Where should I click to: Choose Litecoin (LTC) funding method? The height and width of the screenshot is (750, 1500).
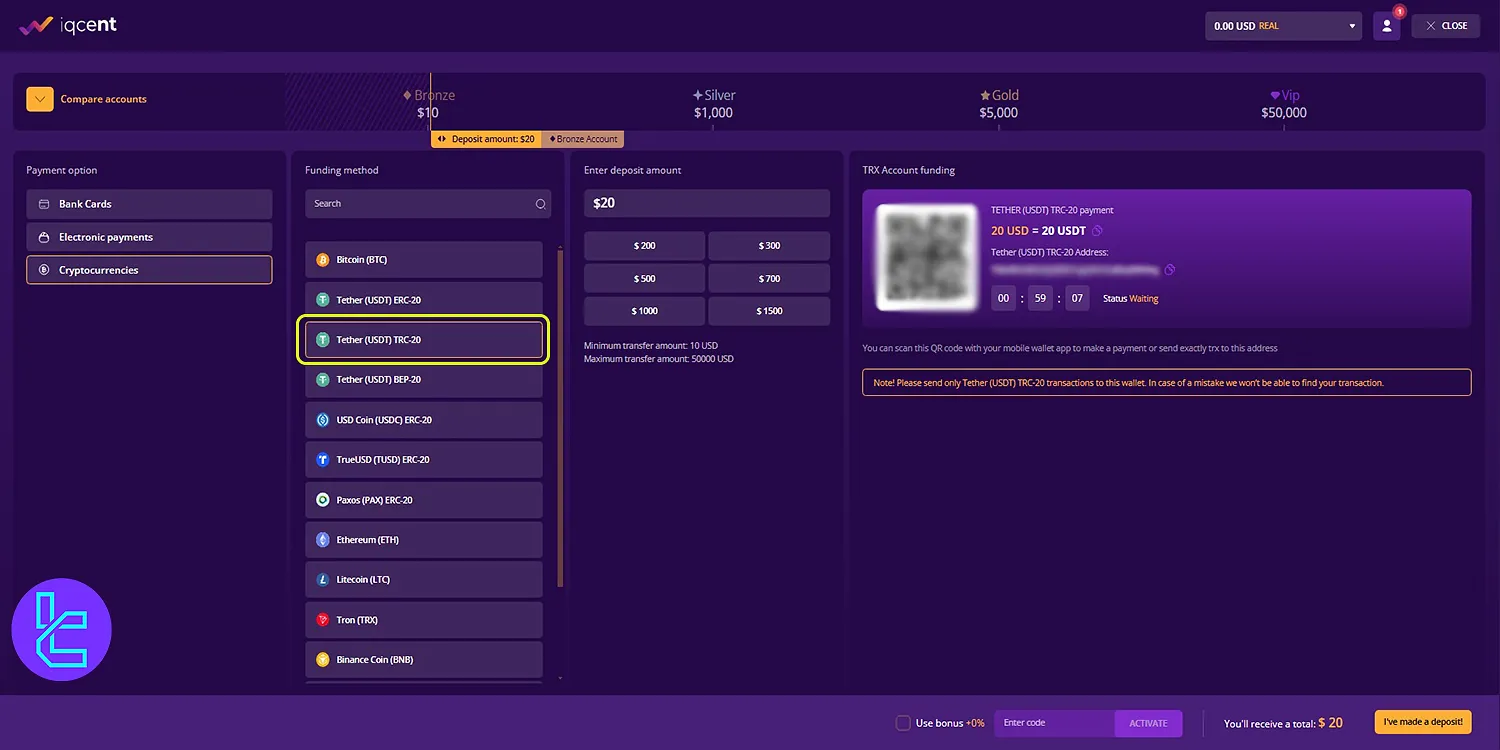click(x=424, y=580)
